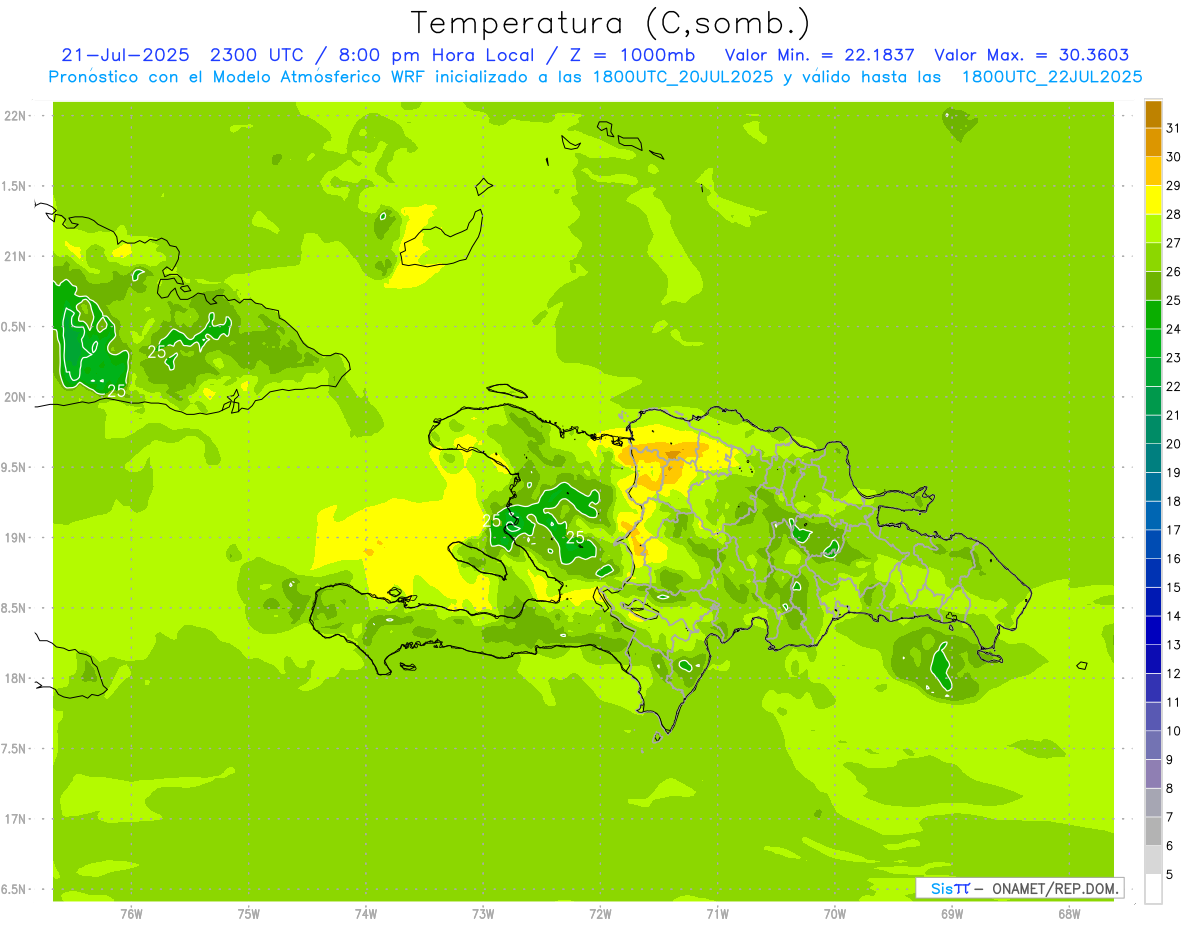Screen dimensions: 1200x927
Task: Click the "76W" longitude label
Action: click(131, 914)
